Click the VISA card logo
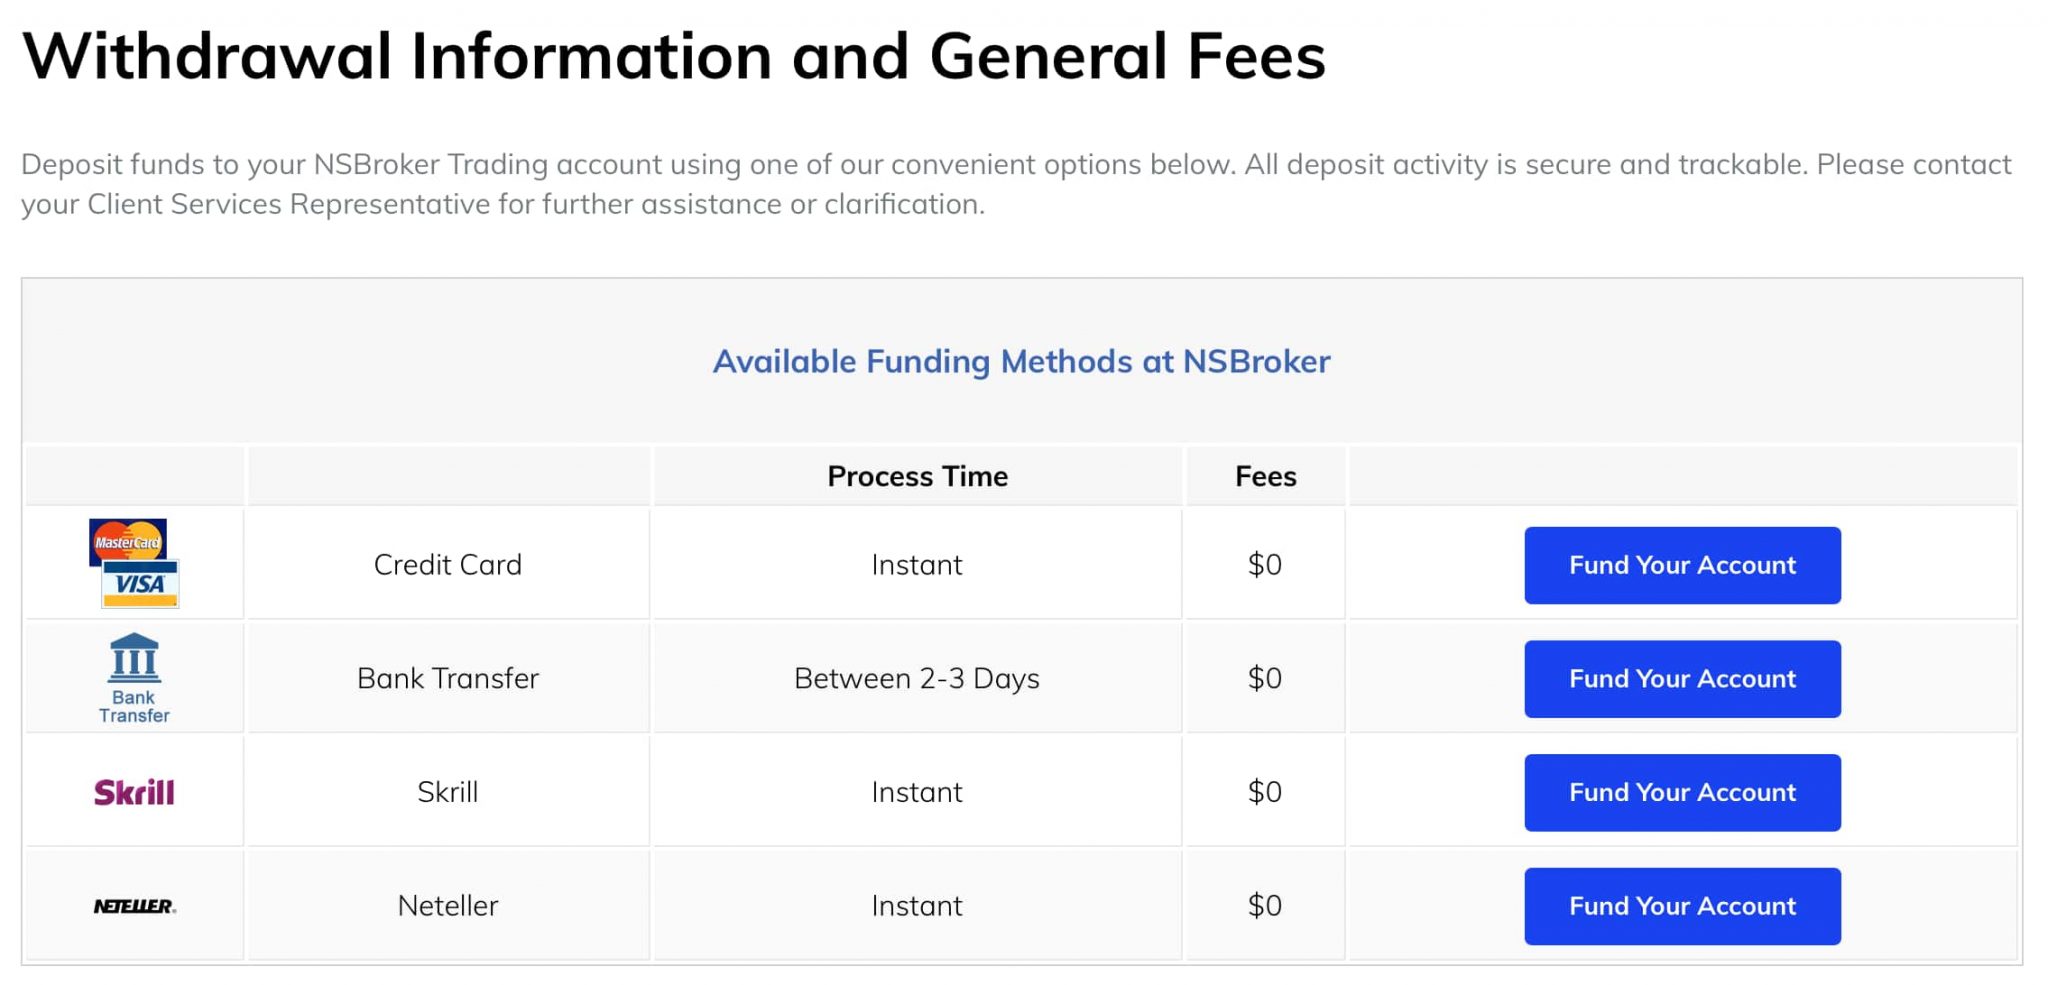This screenshot has height=985, width=2048. coord(140,585)
